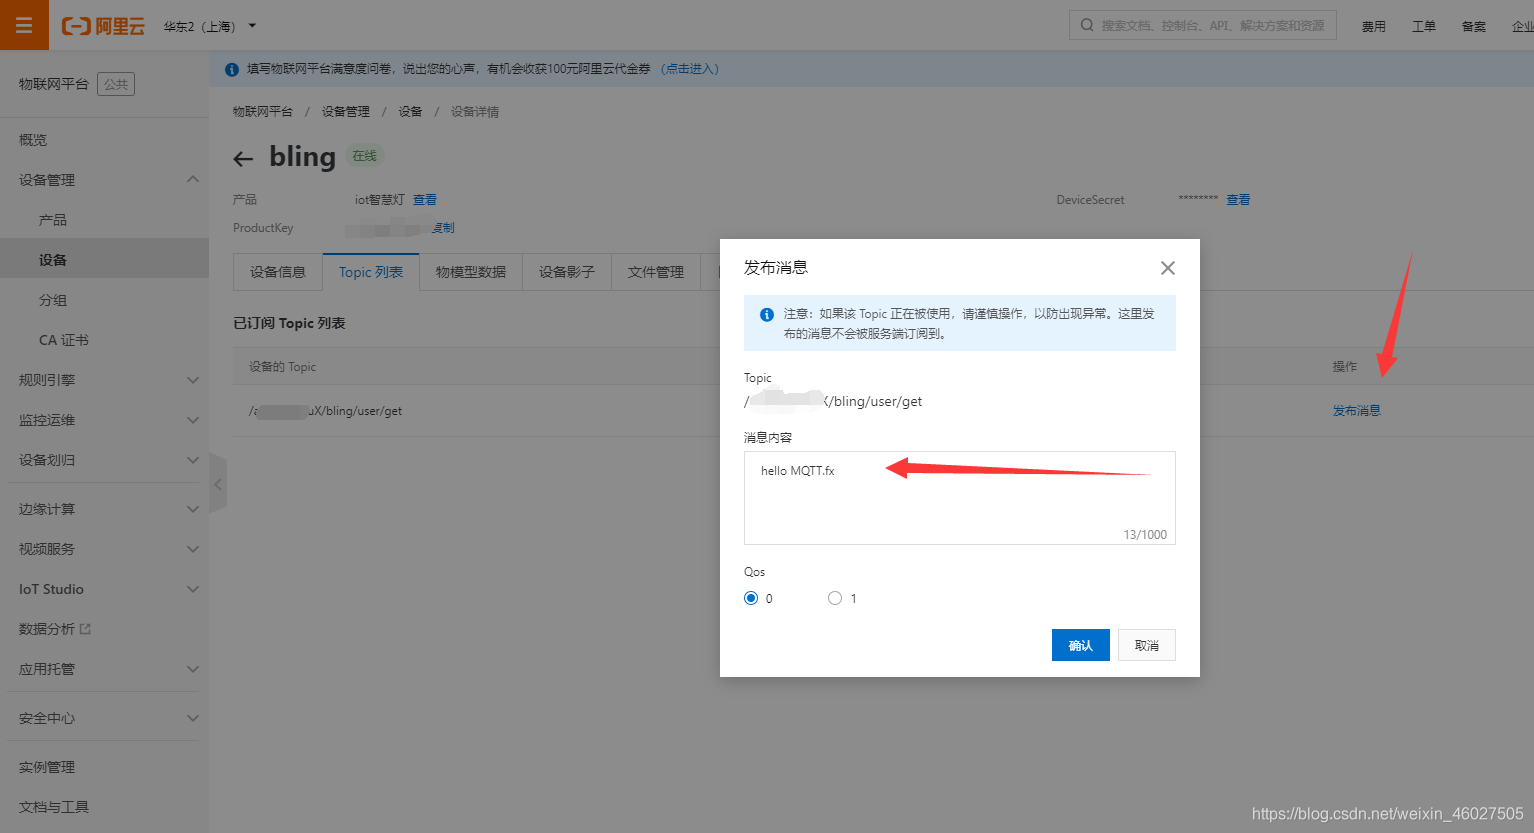
Task: Open the 工单 menu
Action: click(1423, 26)
